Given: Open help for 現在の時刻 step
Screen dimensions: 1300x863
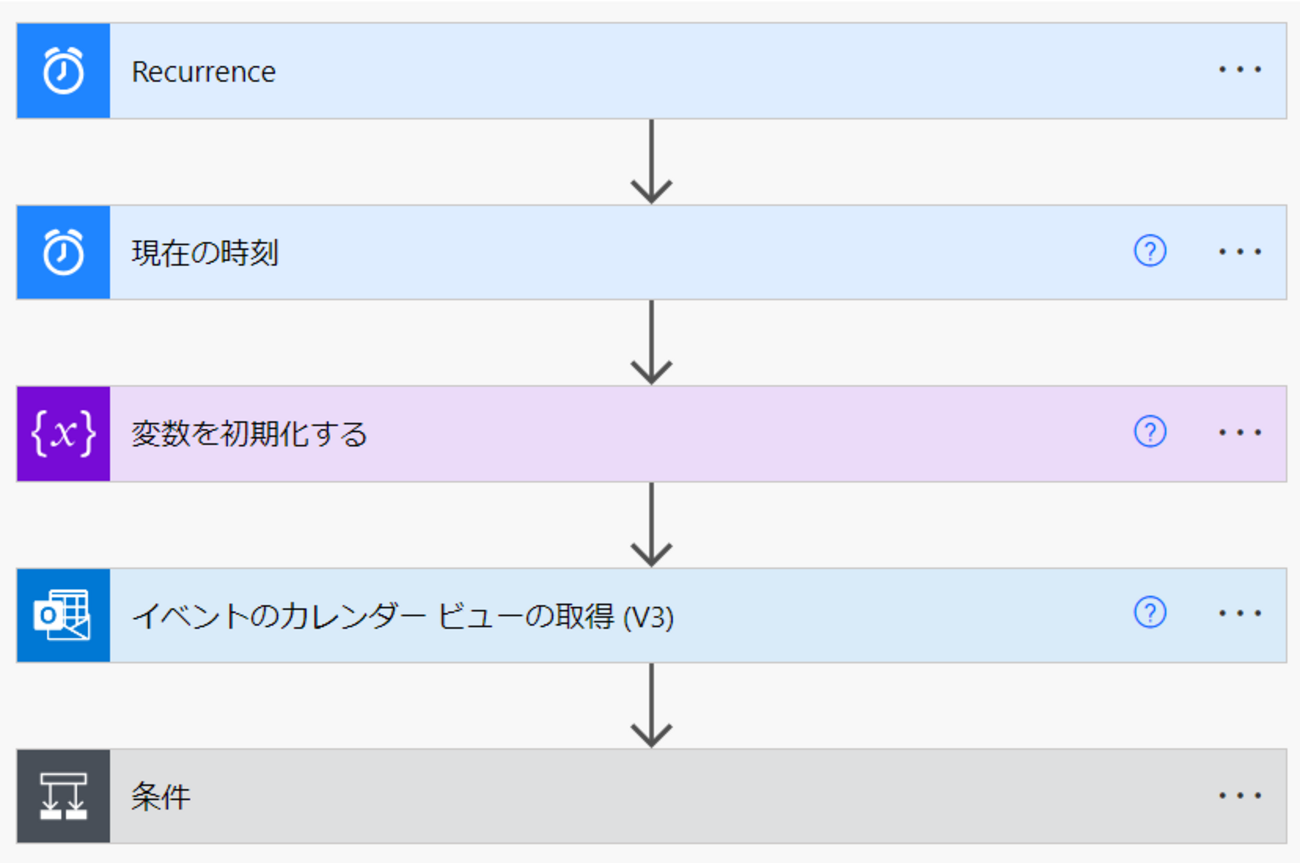Looking at the screenshot, I should click(x=1150, y=251).
